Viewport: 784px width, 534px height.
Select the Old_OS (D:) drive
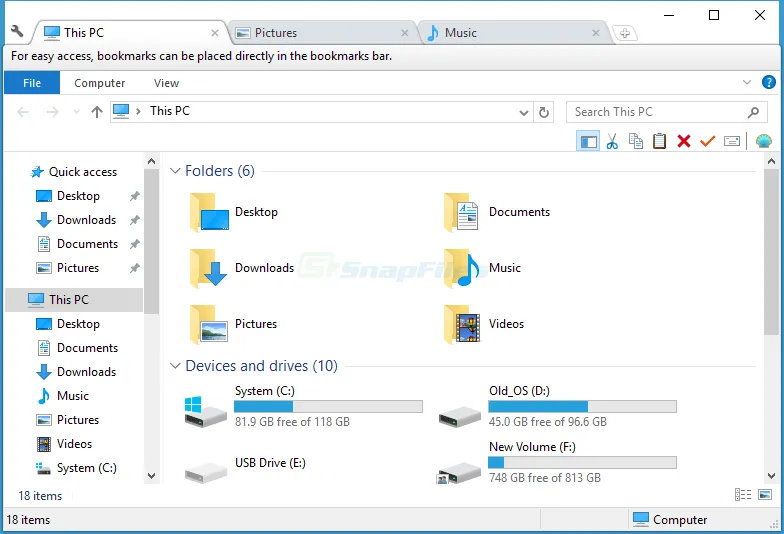557,406
